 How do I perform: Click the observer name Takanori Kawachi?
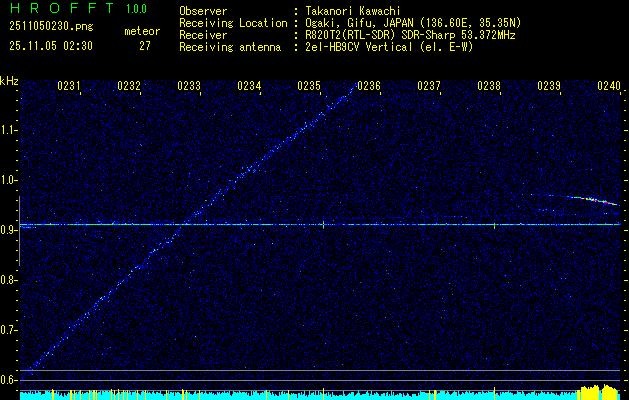[353, 11]
